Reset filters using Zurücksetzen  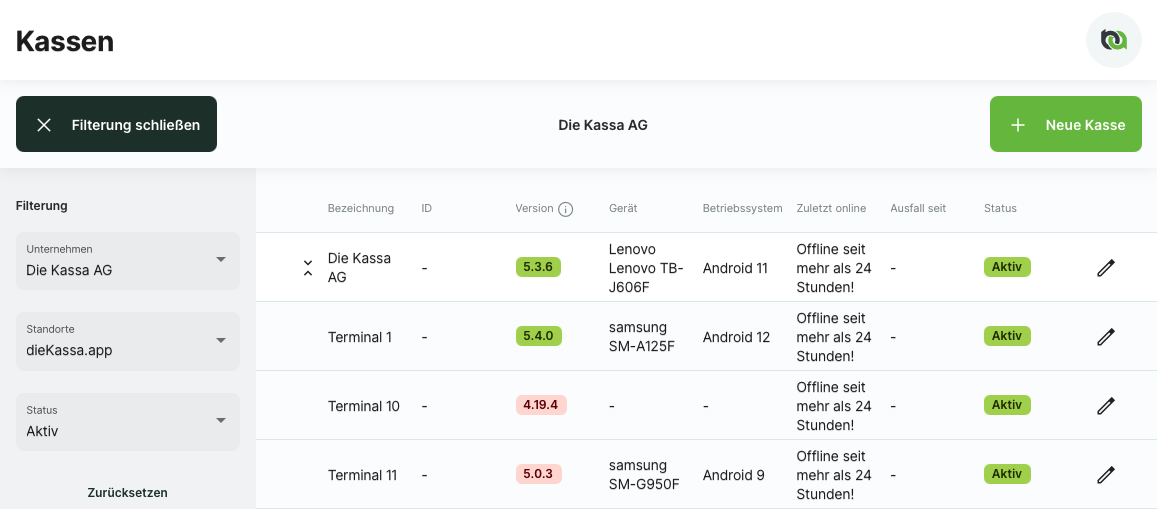point(127,493)
